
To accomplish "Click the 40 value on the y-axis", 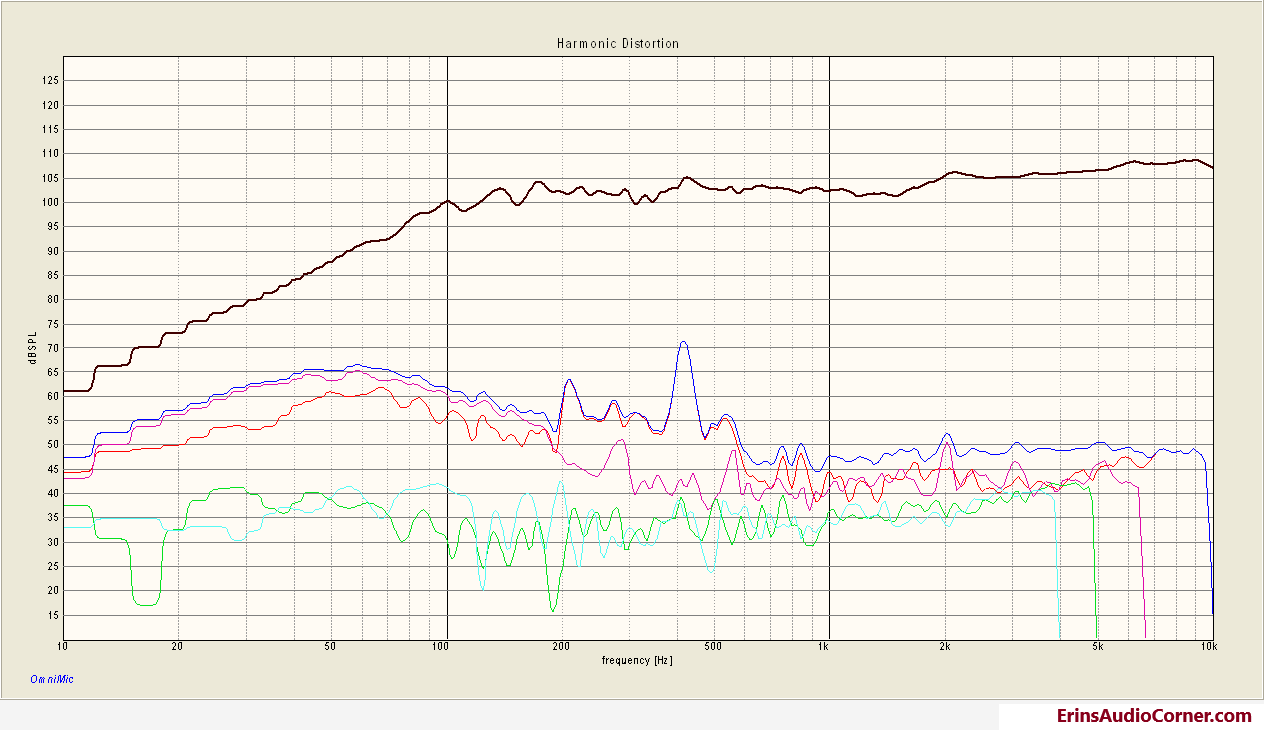I will coord(54,493).
